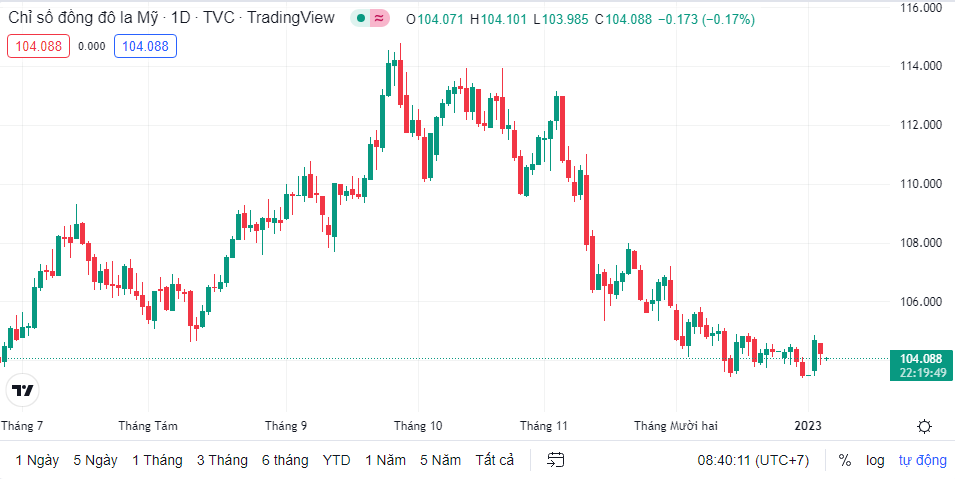This screenshot has height=479, width=955.
Task: Toggle logarithmic scale
Action: [x=875, y=460]
